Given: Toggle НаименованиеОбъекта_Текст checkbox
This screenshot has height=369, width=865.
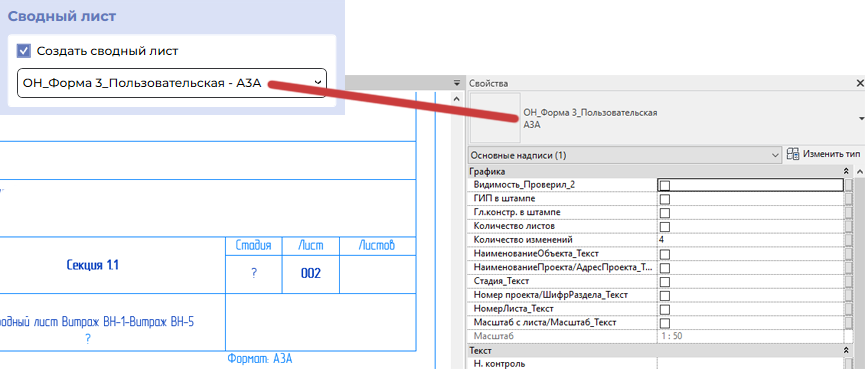Looking at the screenshot, I should pos(665,254).
